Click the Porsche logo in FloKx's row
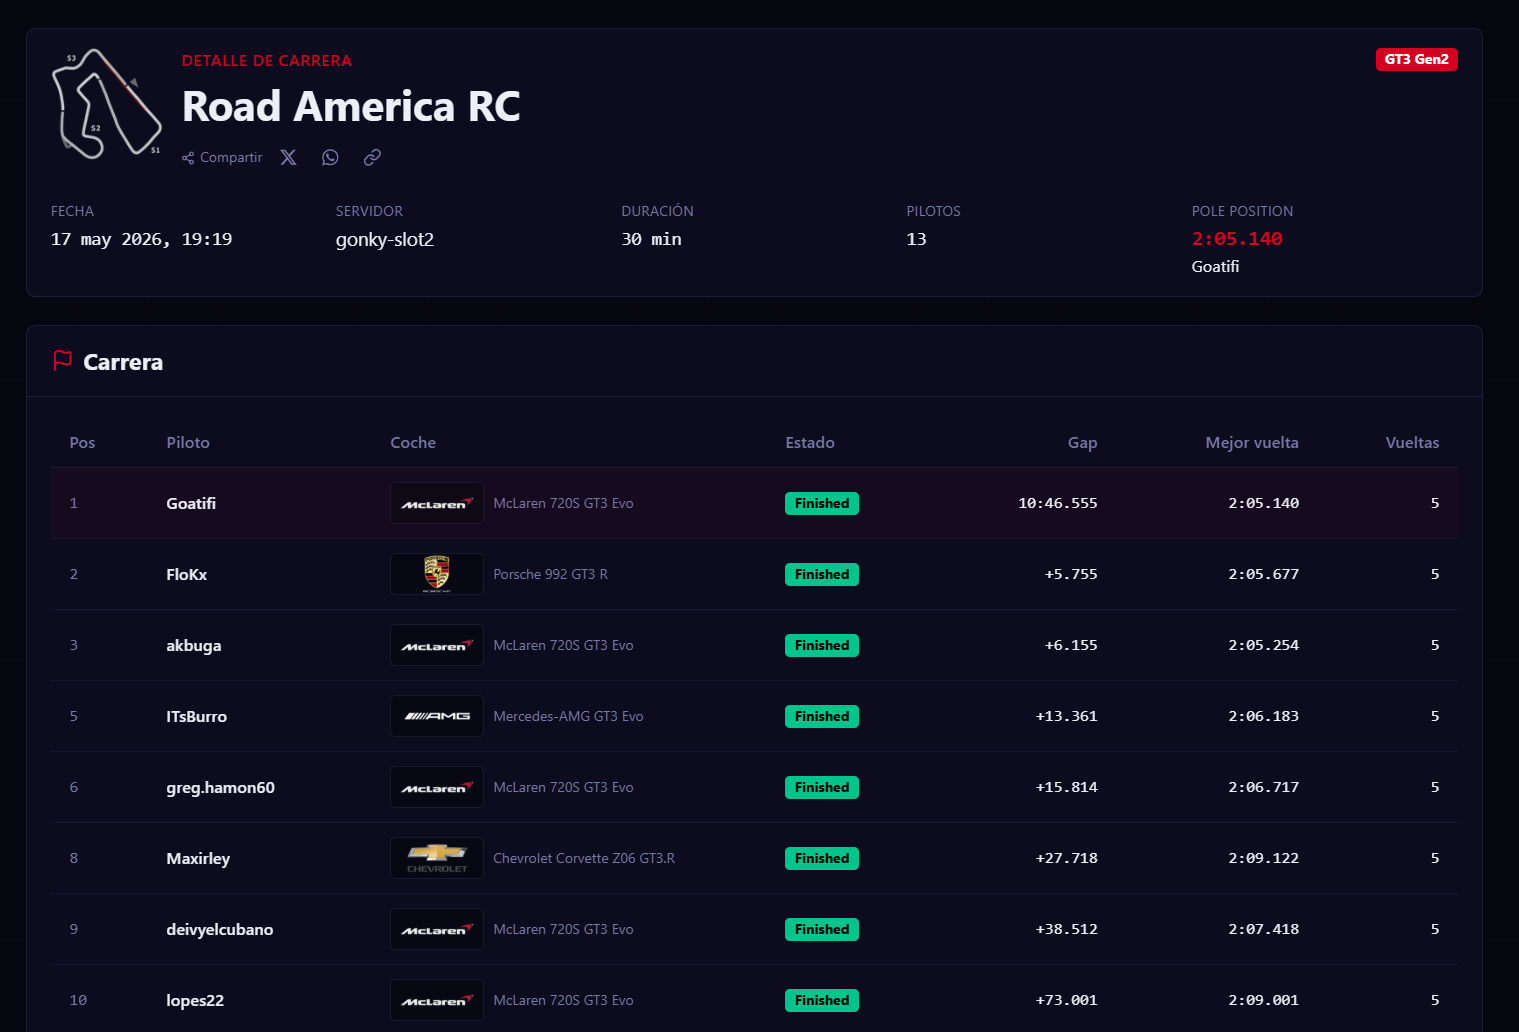Image resolution: width=1519 pixels, height=1032 pixels. tap(437, 574)
